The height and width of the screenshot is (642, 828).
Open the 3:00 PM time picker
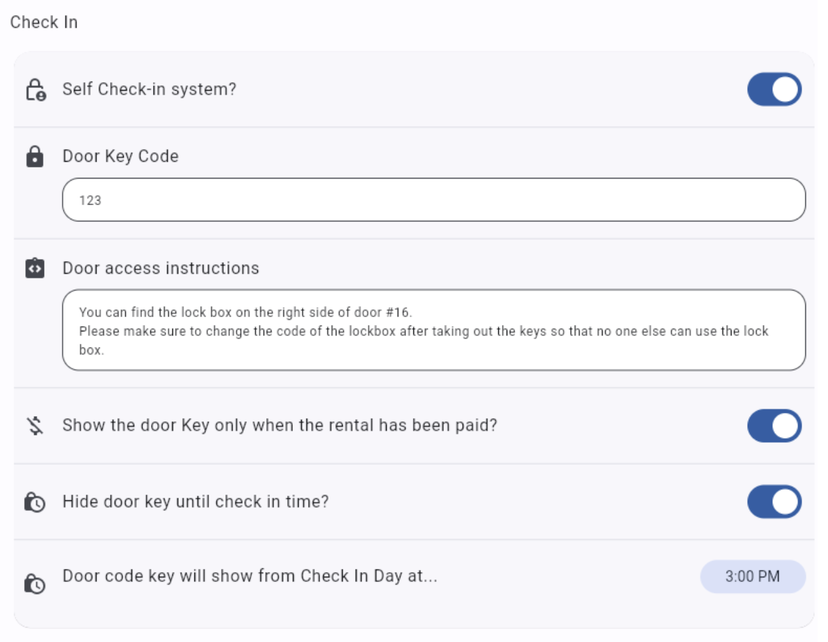[x=752, y=577]
